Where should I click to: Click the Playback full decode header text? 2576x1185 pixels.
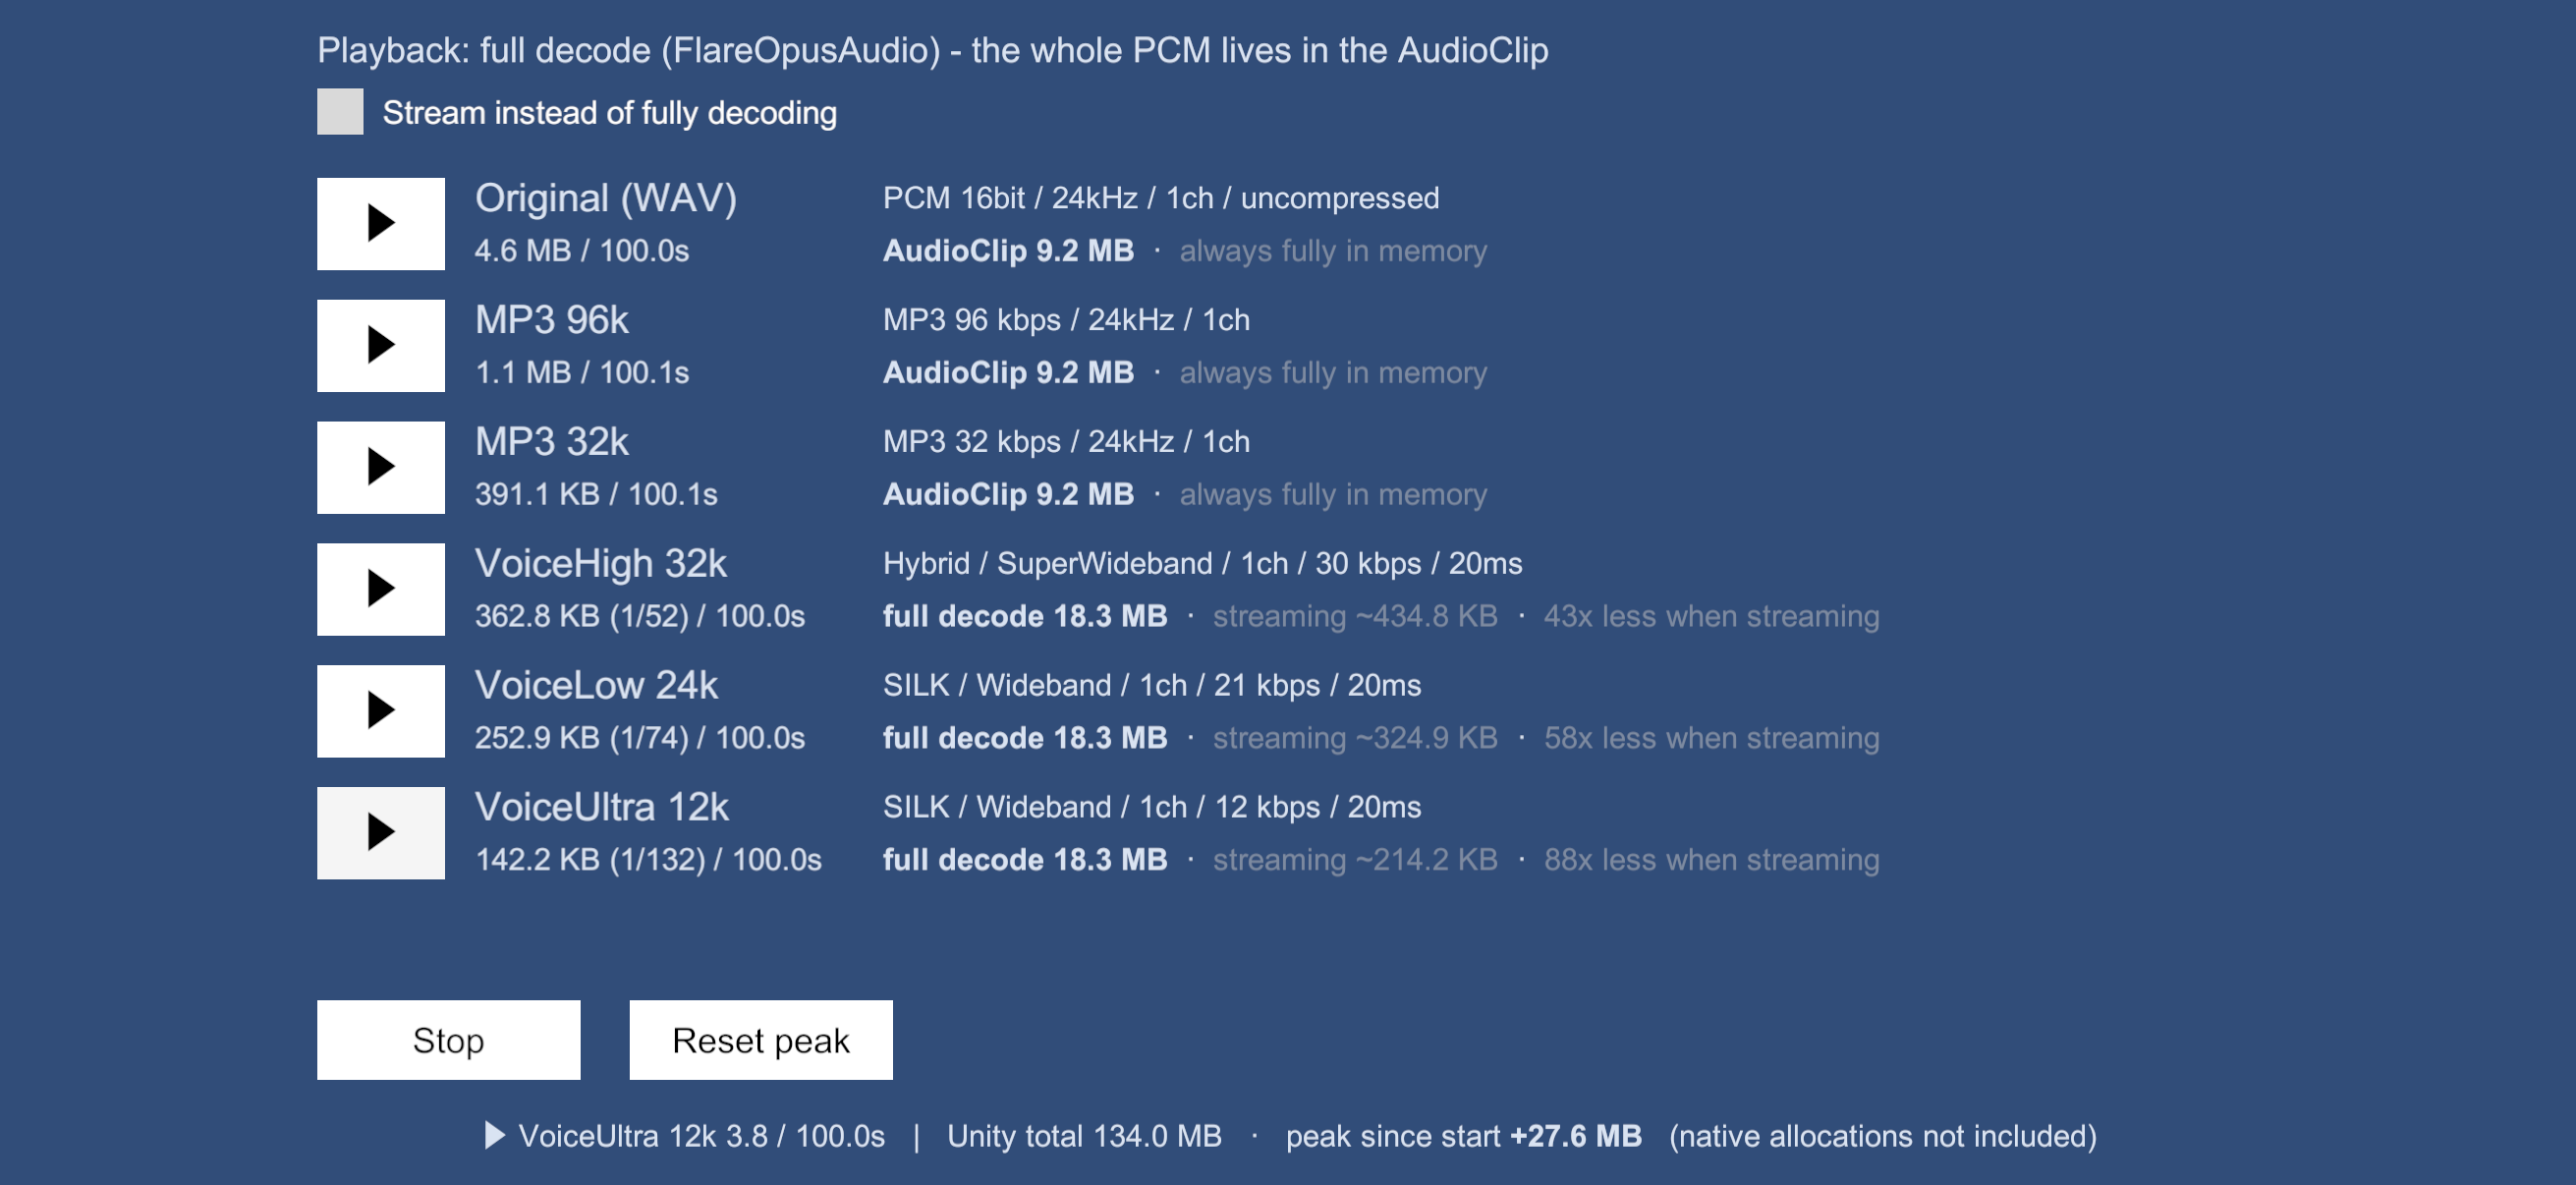932,50
